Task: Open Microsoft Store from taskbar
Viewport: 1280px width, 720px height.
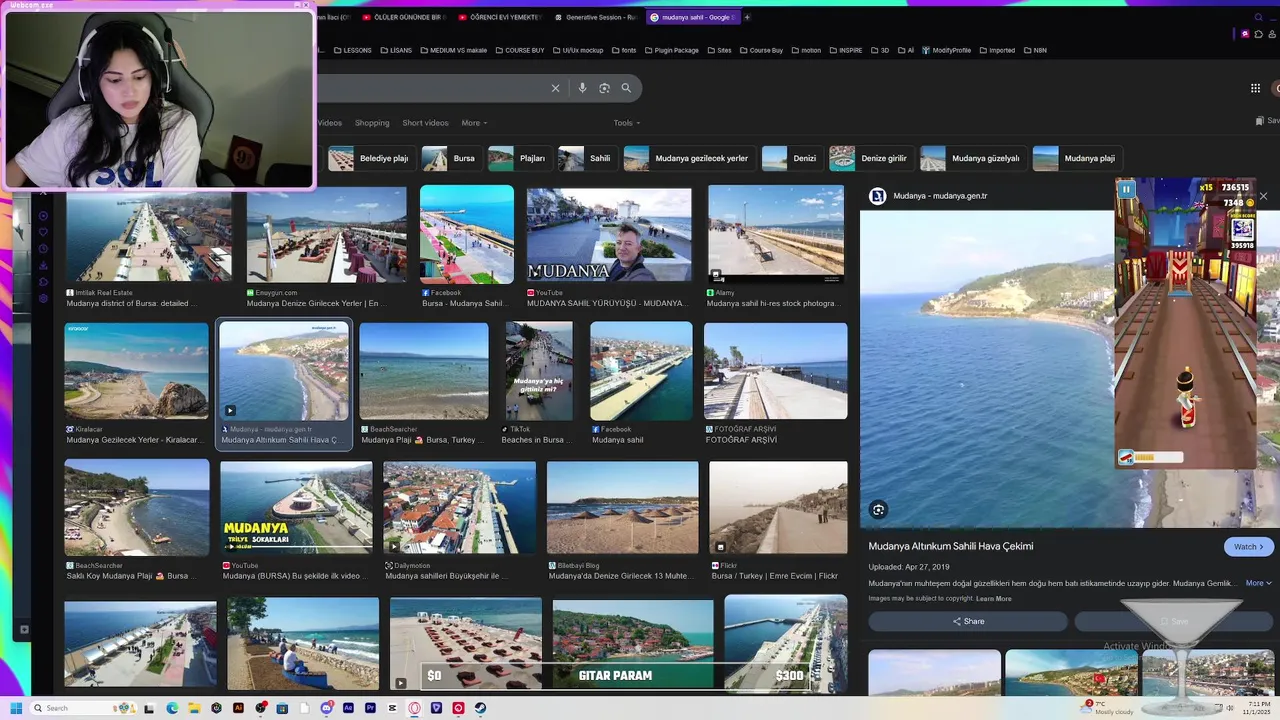Action: tap(282, 708)
